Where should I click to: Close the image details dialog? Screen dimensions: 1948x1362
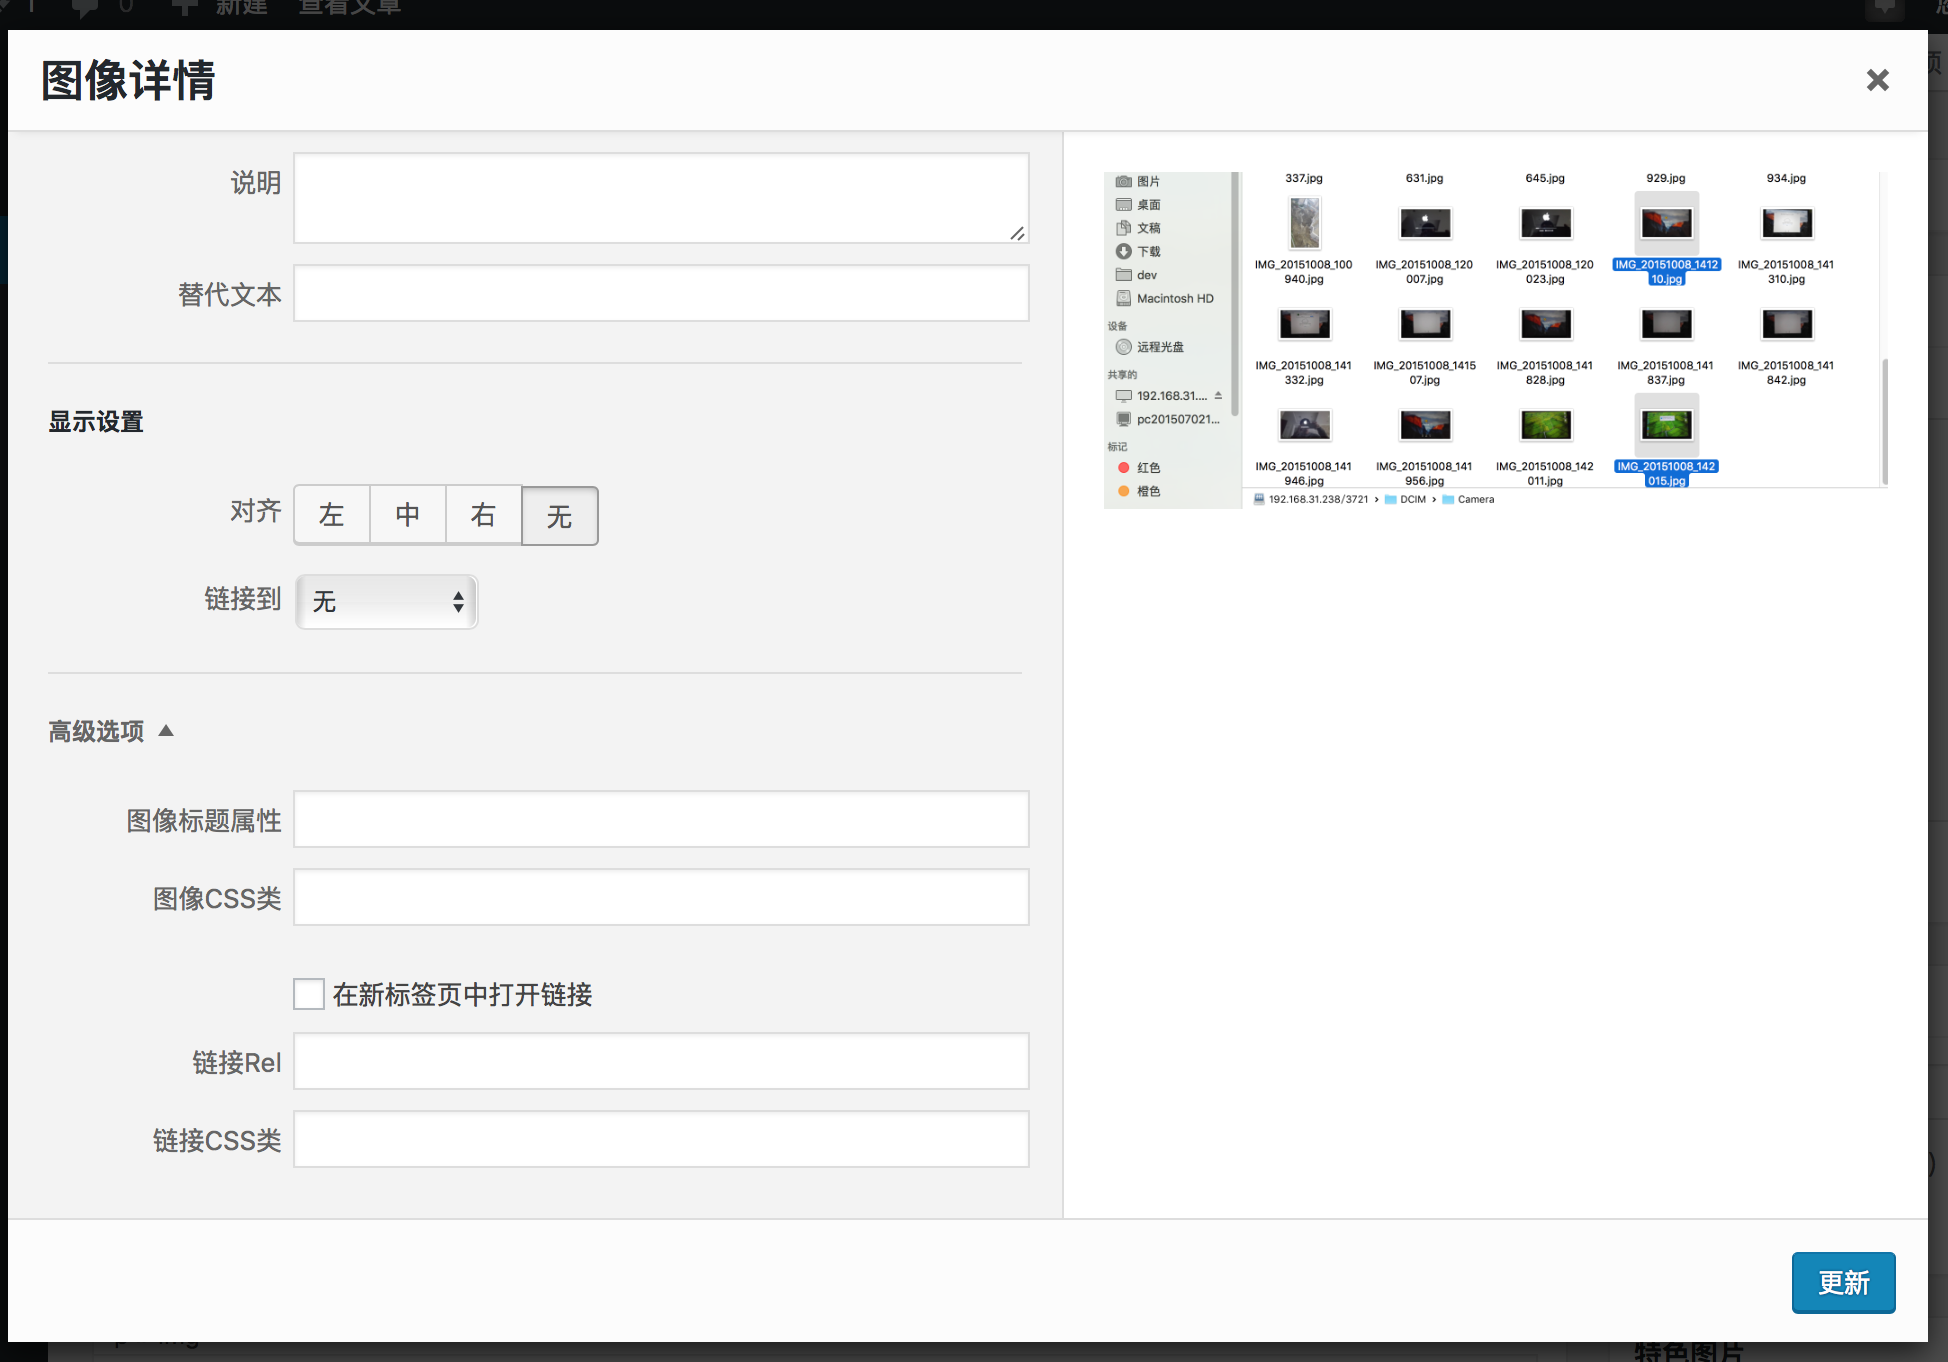tap(1877, 80)
